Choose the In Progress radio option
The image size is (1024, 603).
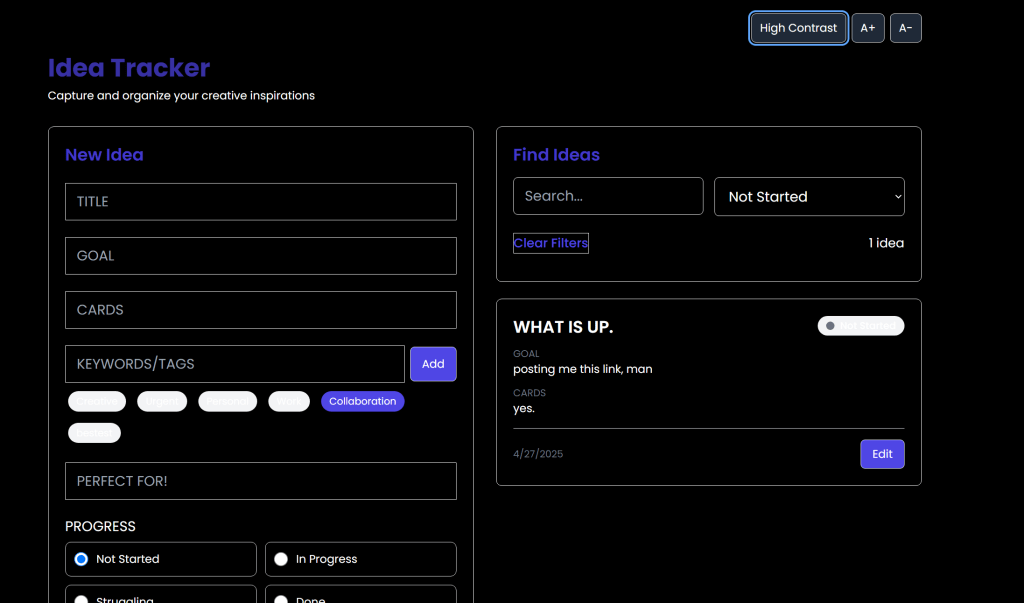point(282,559)
